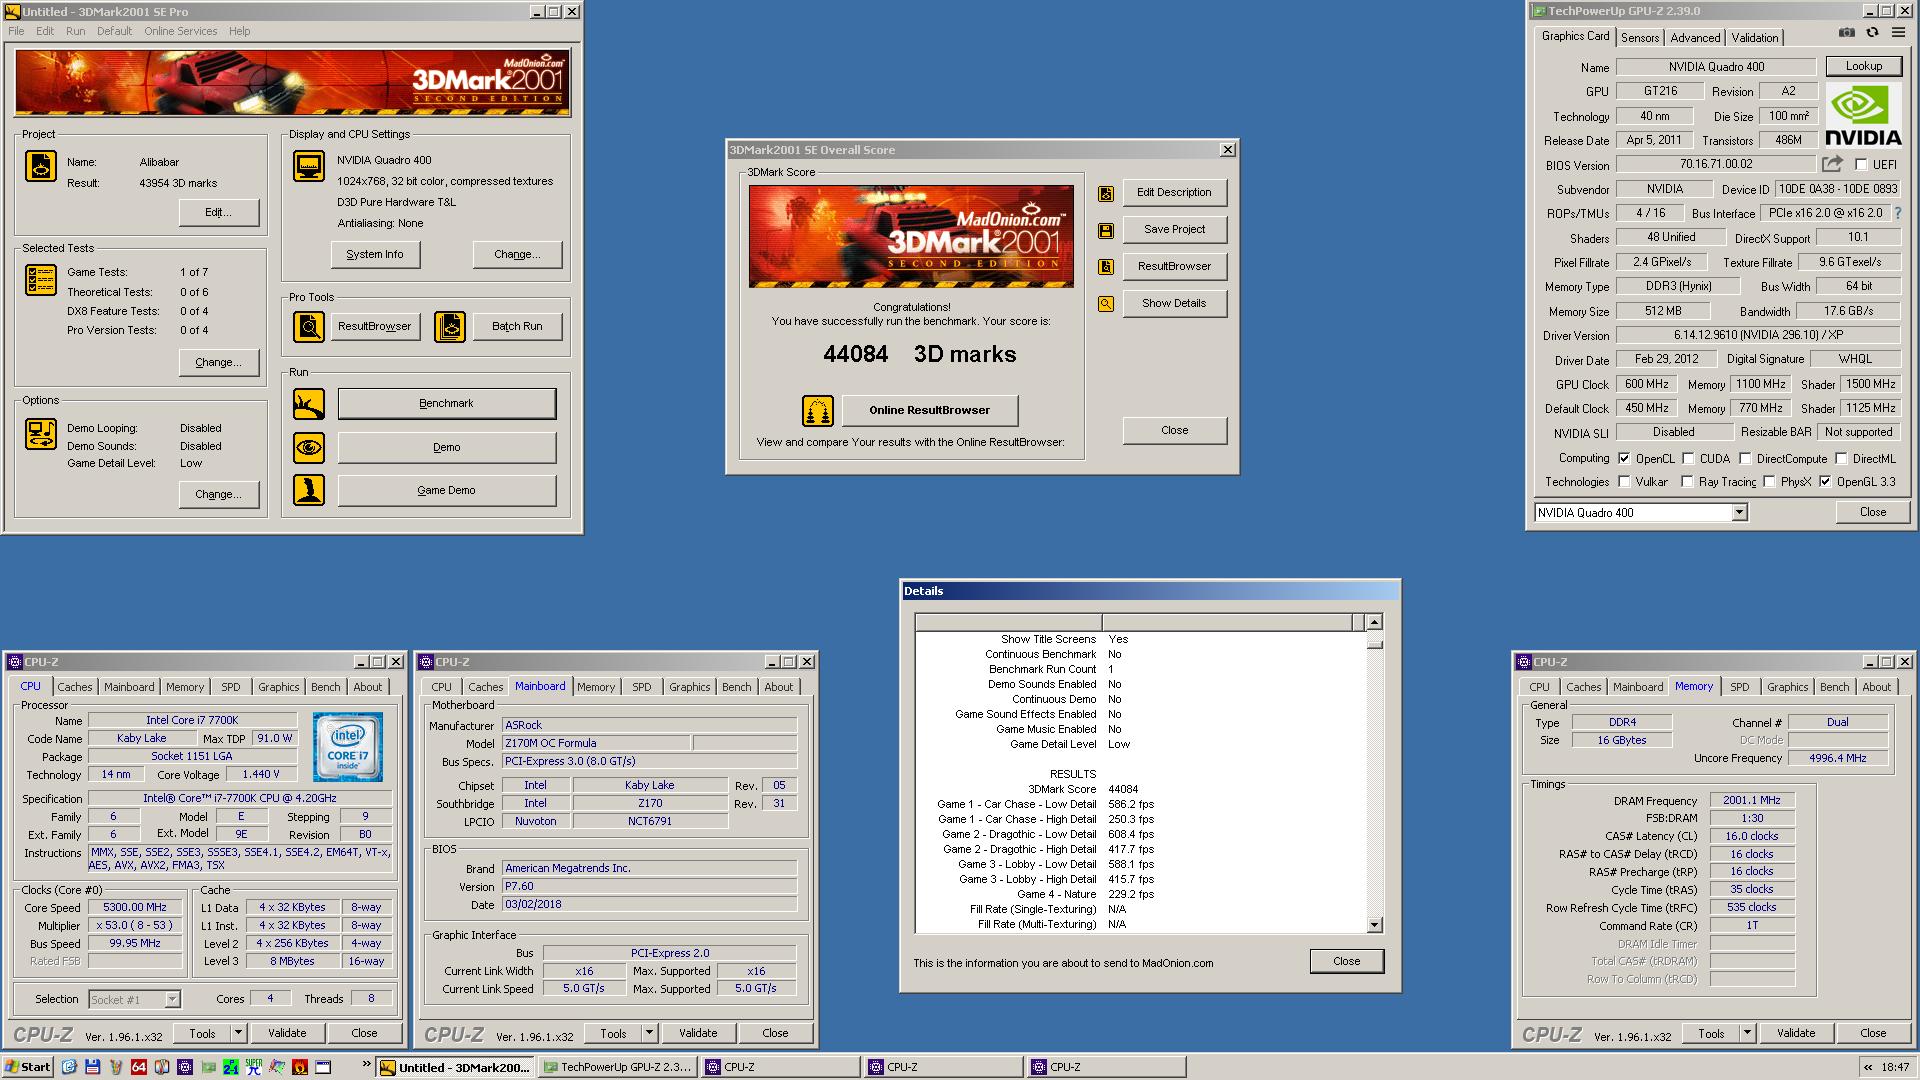This screenshot has height=1080, width=1920.
Task: Open the GPU-Z hamburger menu
Action: [1898, 33]
